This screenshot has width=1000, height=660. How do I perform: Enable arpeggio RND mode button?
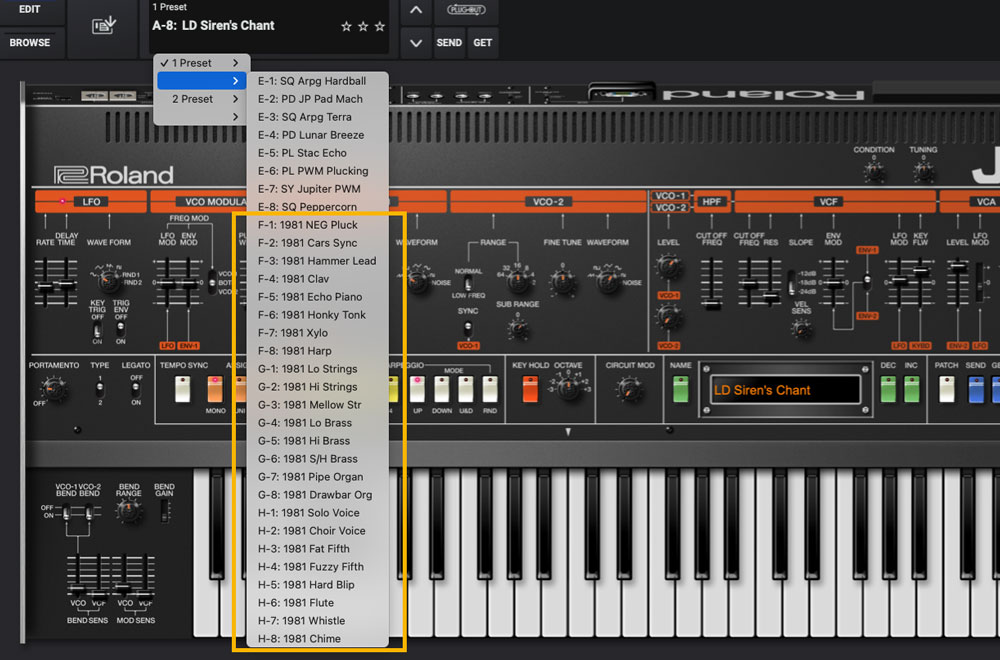pyautogui.click(x=490, y=389)
